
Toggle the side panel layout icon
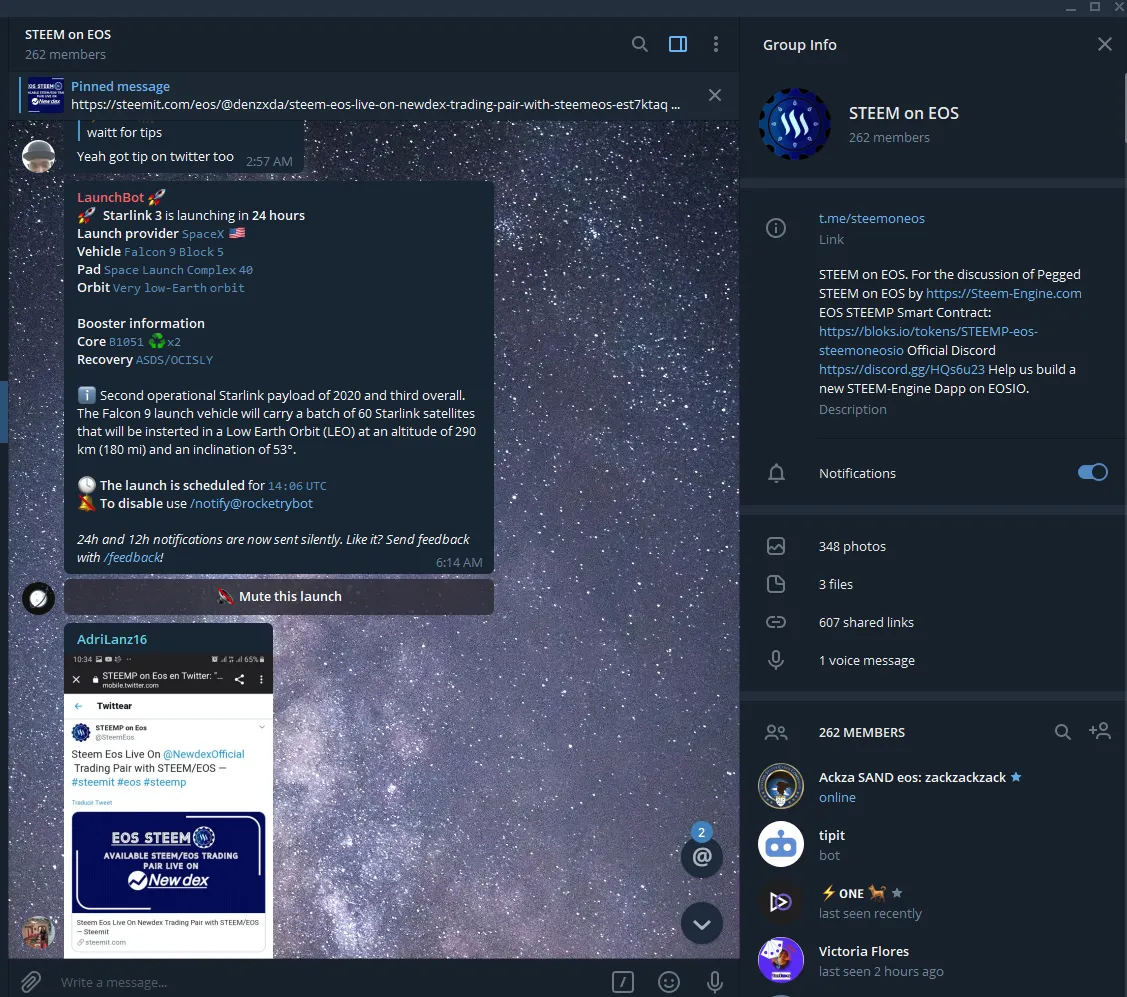678,45
